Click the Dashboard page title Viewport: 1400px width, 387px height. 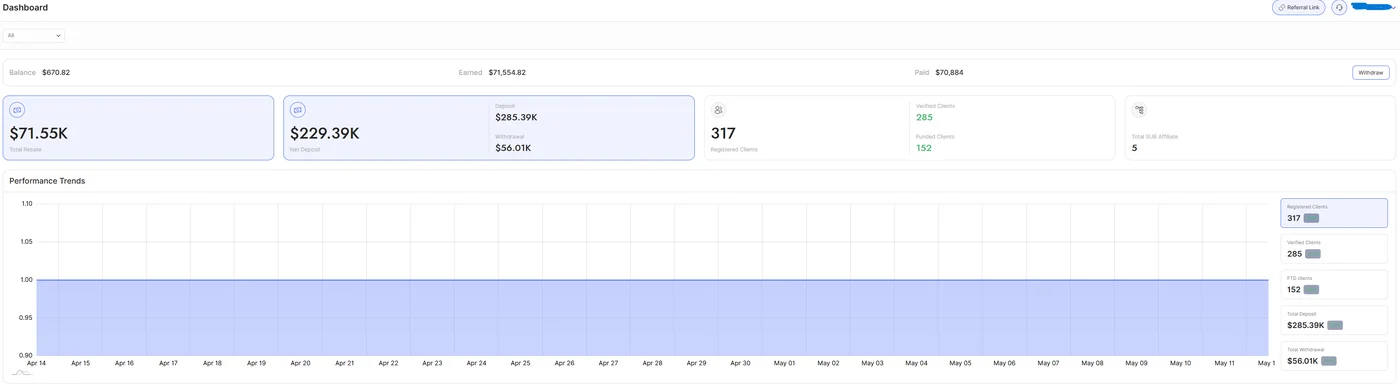pos(25,8)
